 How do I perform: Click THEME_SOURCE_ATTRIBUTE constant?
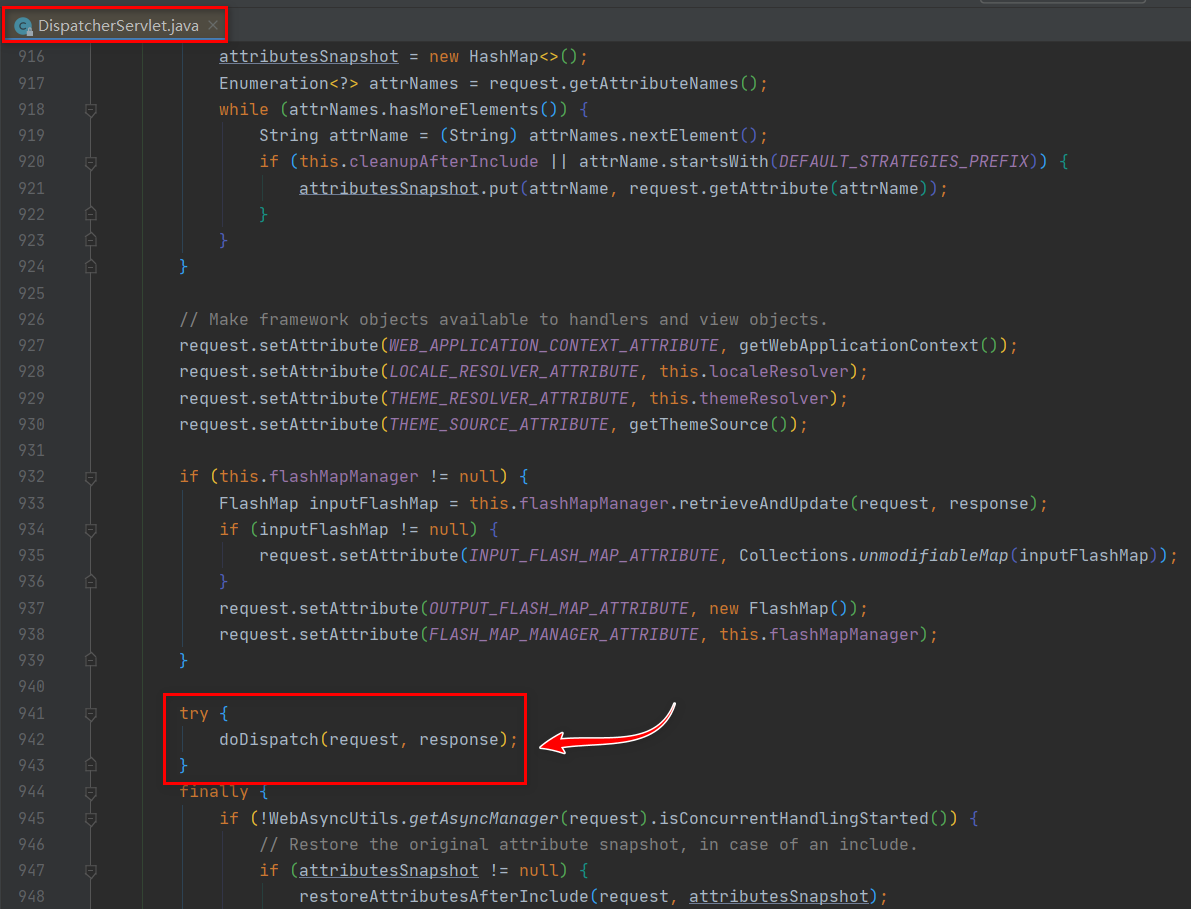[x=498, y=425]
